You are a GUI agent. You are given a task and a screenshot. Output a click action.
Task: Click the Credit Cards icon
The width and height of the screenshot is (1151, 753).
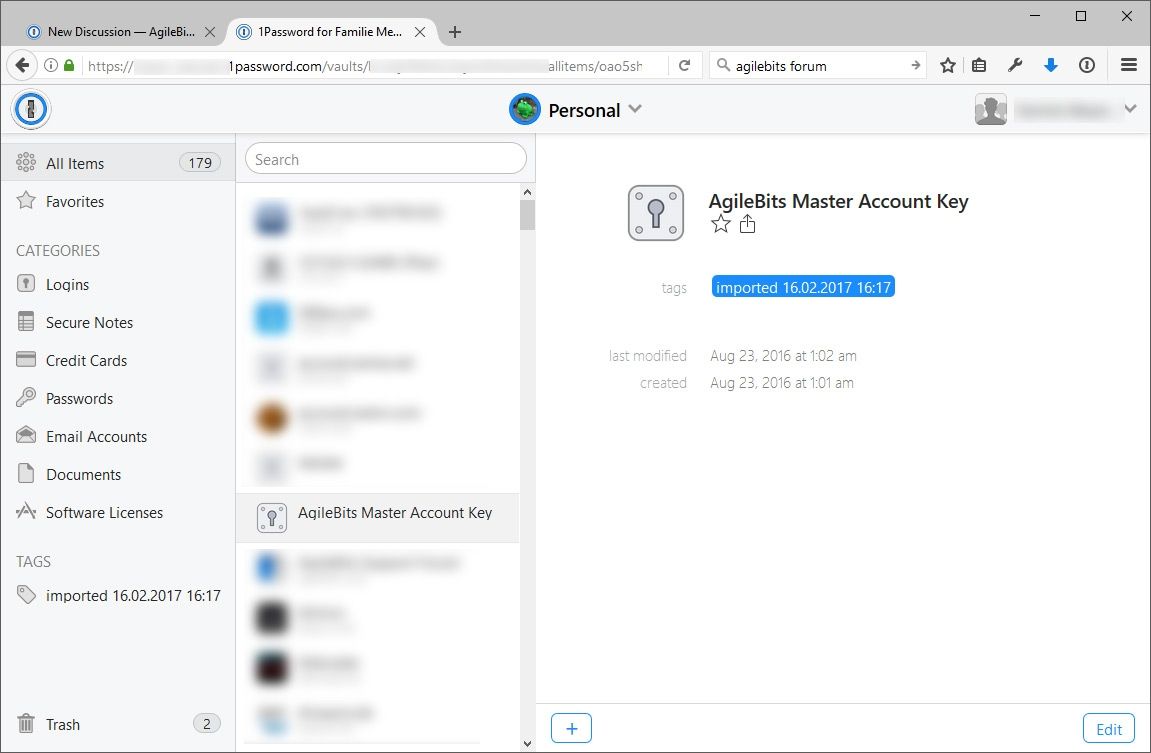[26, 359]
